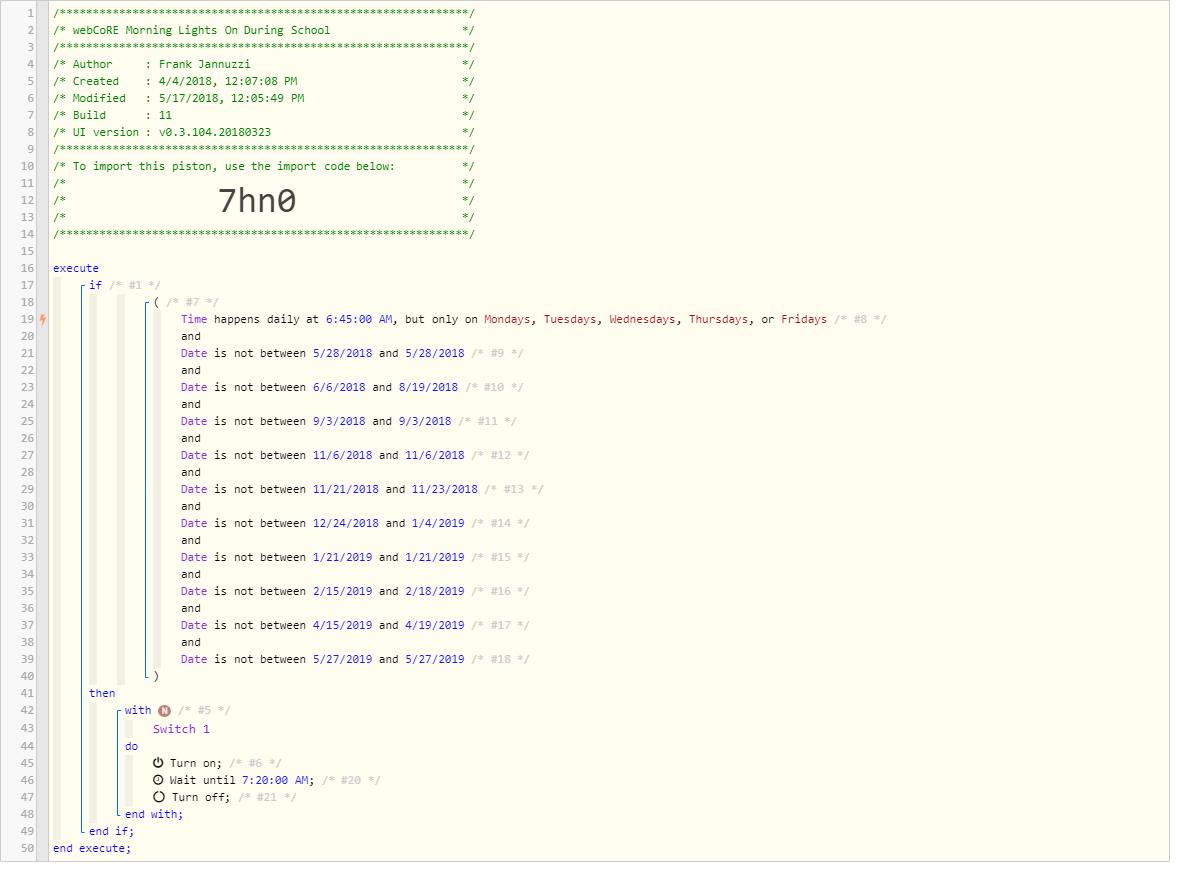Image resolution: width=1178 pixels, height=870 pixels.
Task: Click the with keyword on line 42
Action: [x=137, y=712]
